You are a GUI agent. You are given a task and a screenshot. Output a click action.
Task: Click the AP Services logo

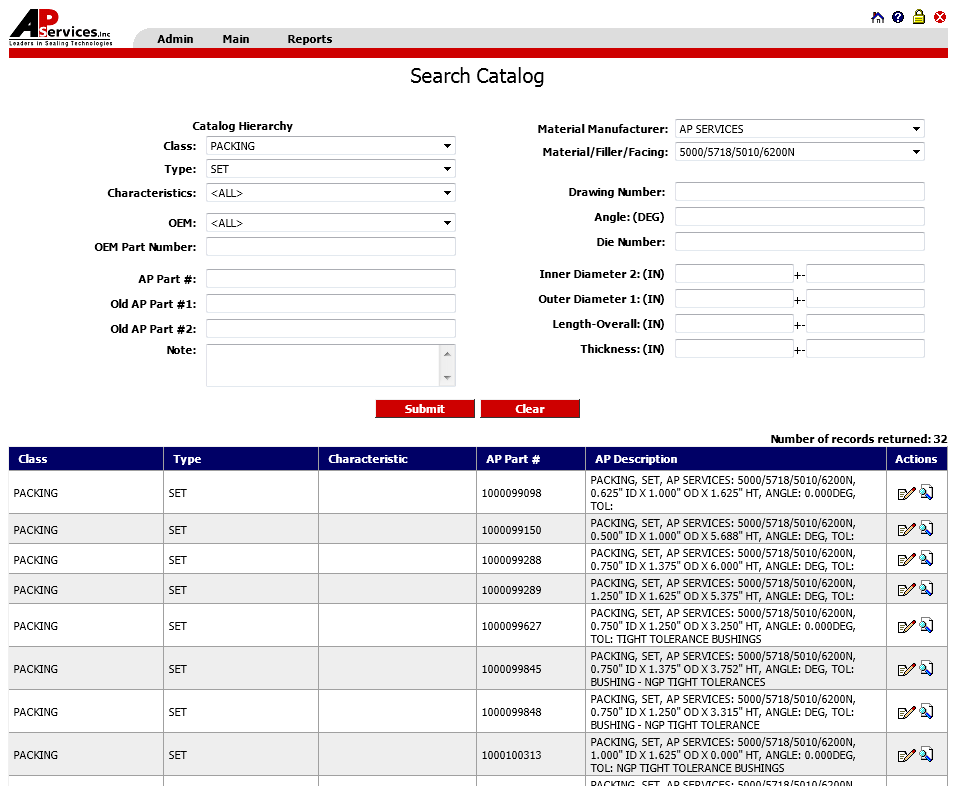click(60, 28)
